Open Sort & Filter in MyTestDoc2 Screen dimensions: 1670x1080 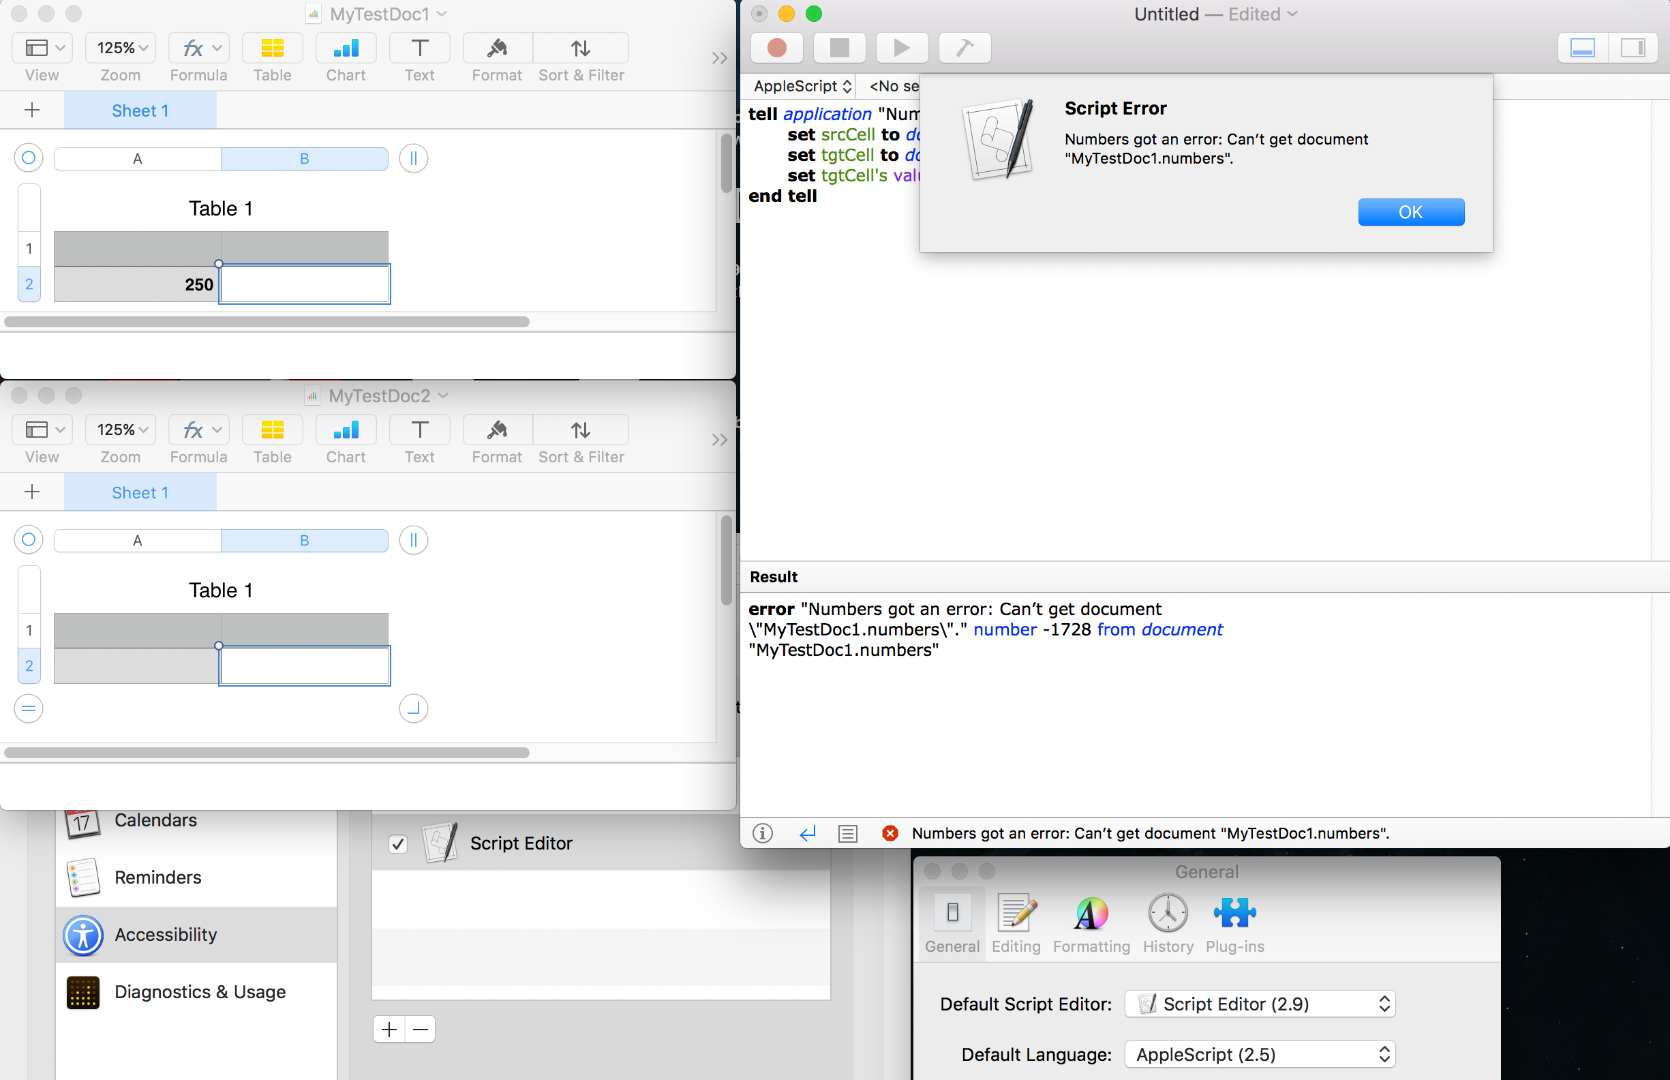pyautogui.click(x=581, y=430)
